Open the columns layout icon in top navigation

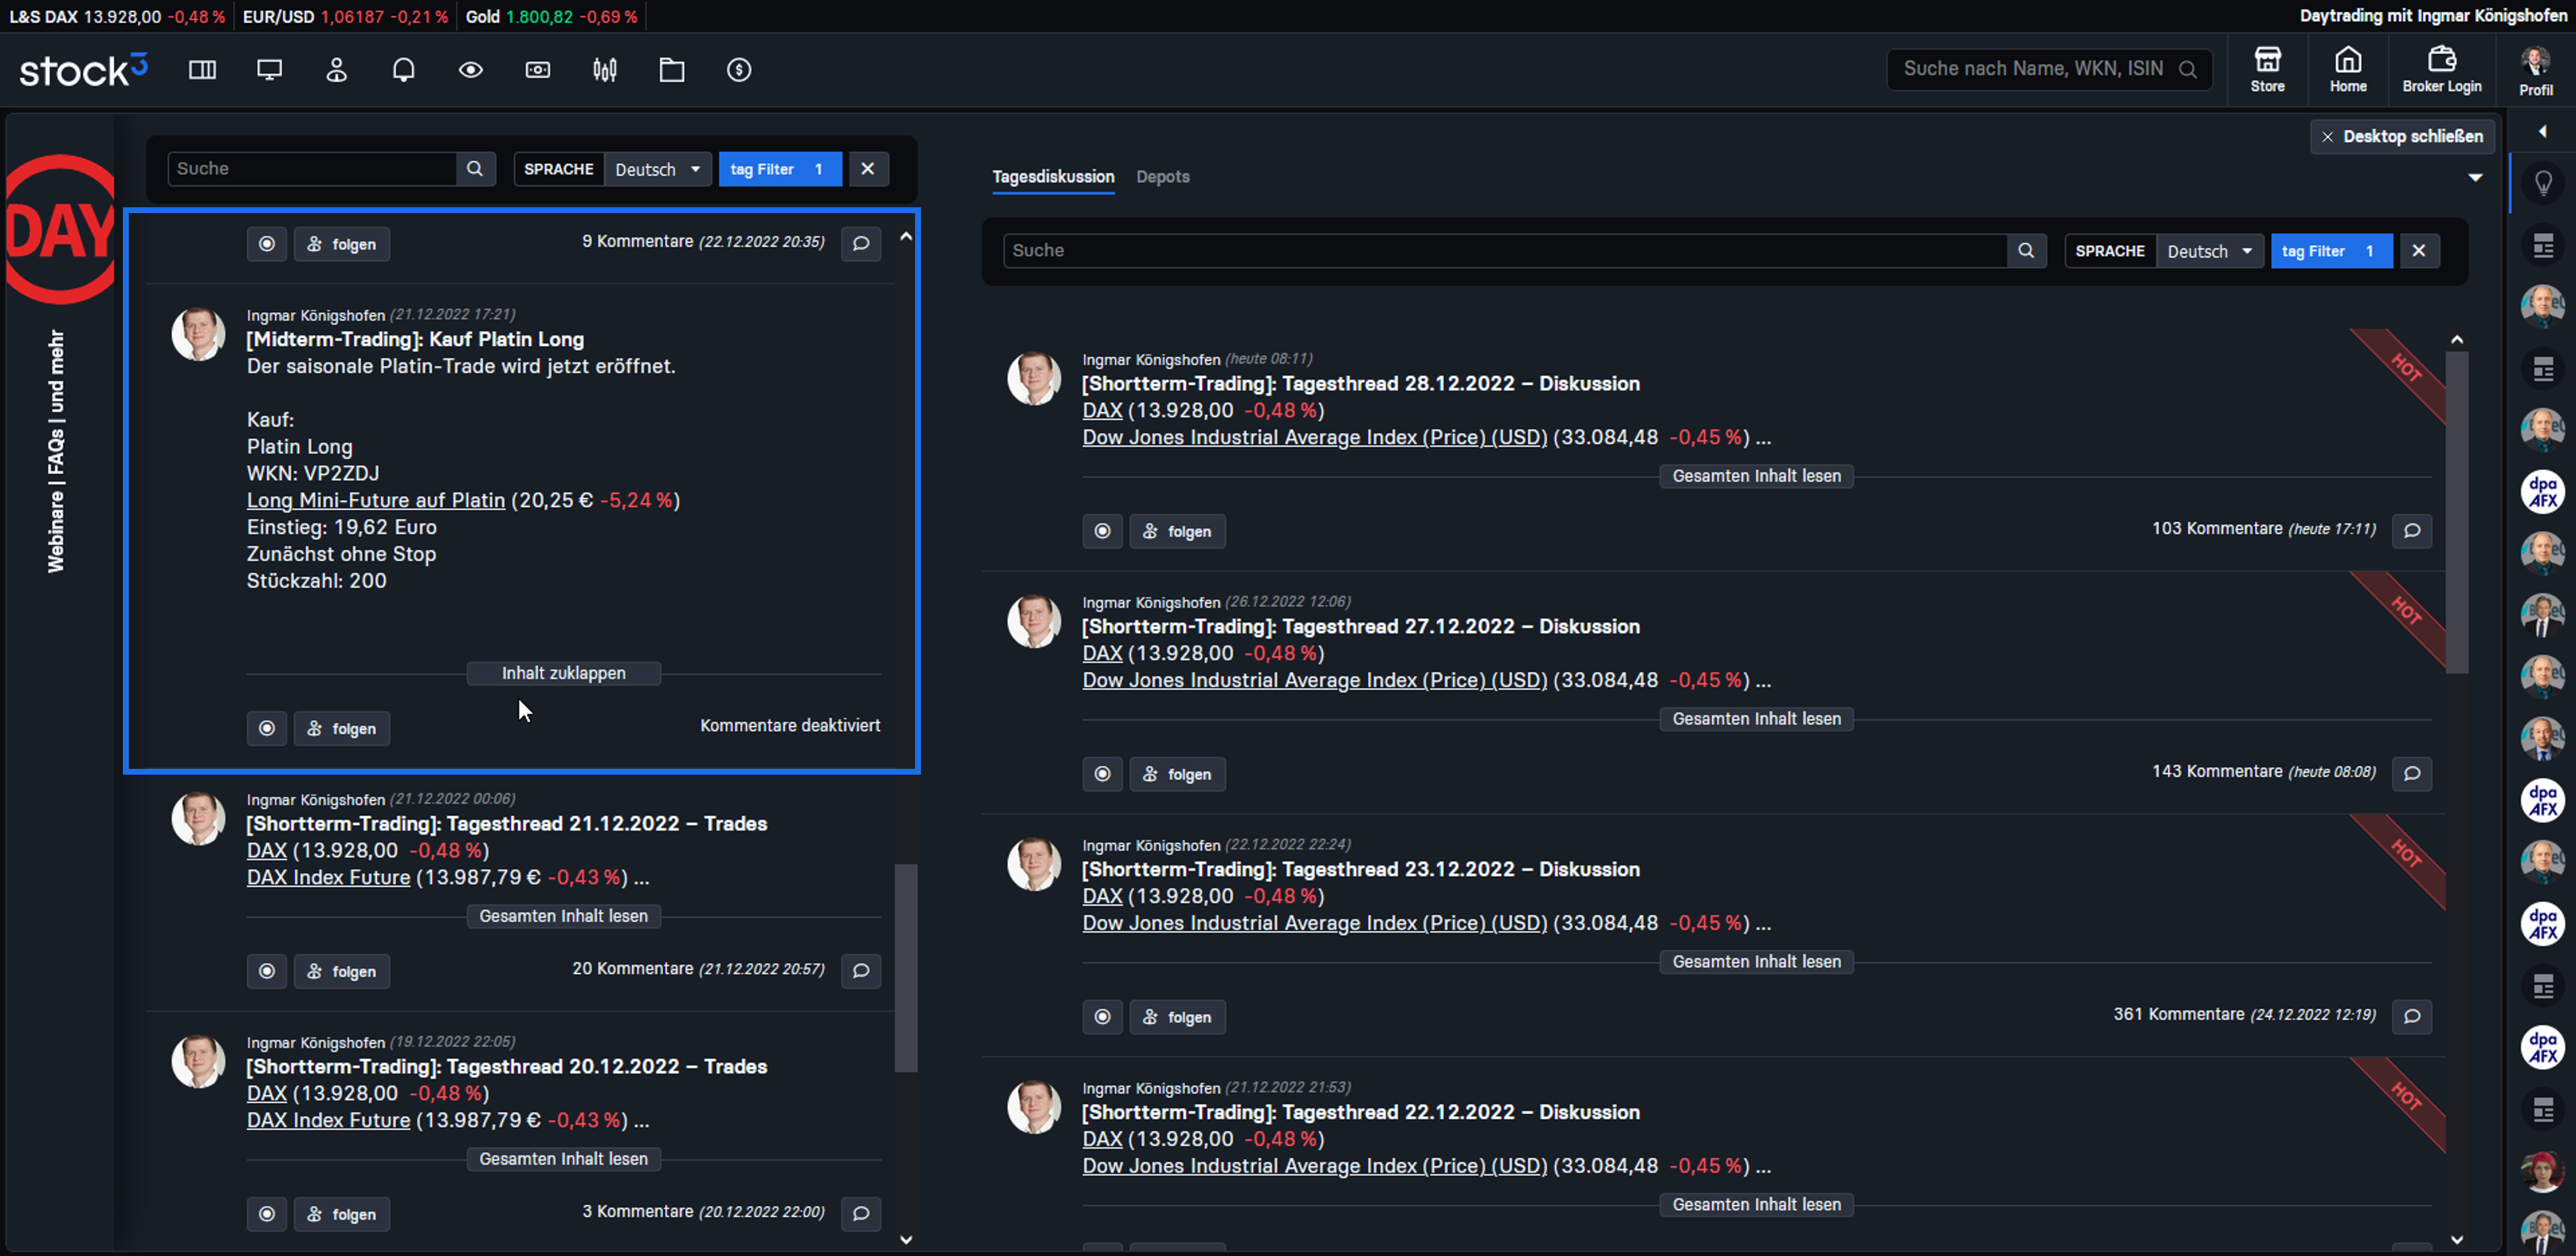click(202, 70)
